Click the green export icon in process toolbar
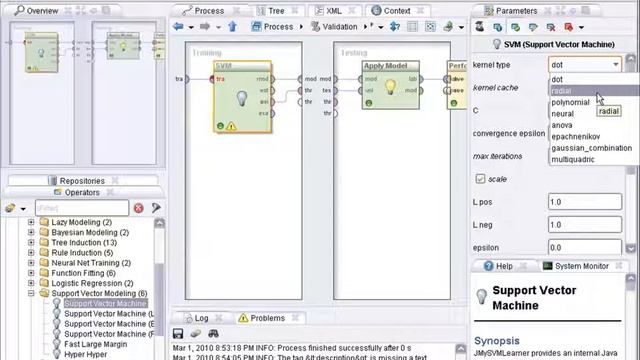640x360 pixels. [x=449, y=27]
